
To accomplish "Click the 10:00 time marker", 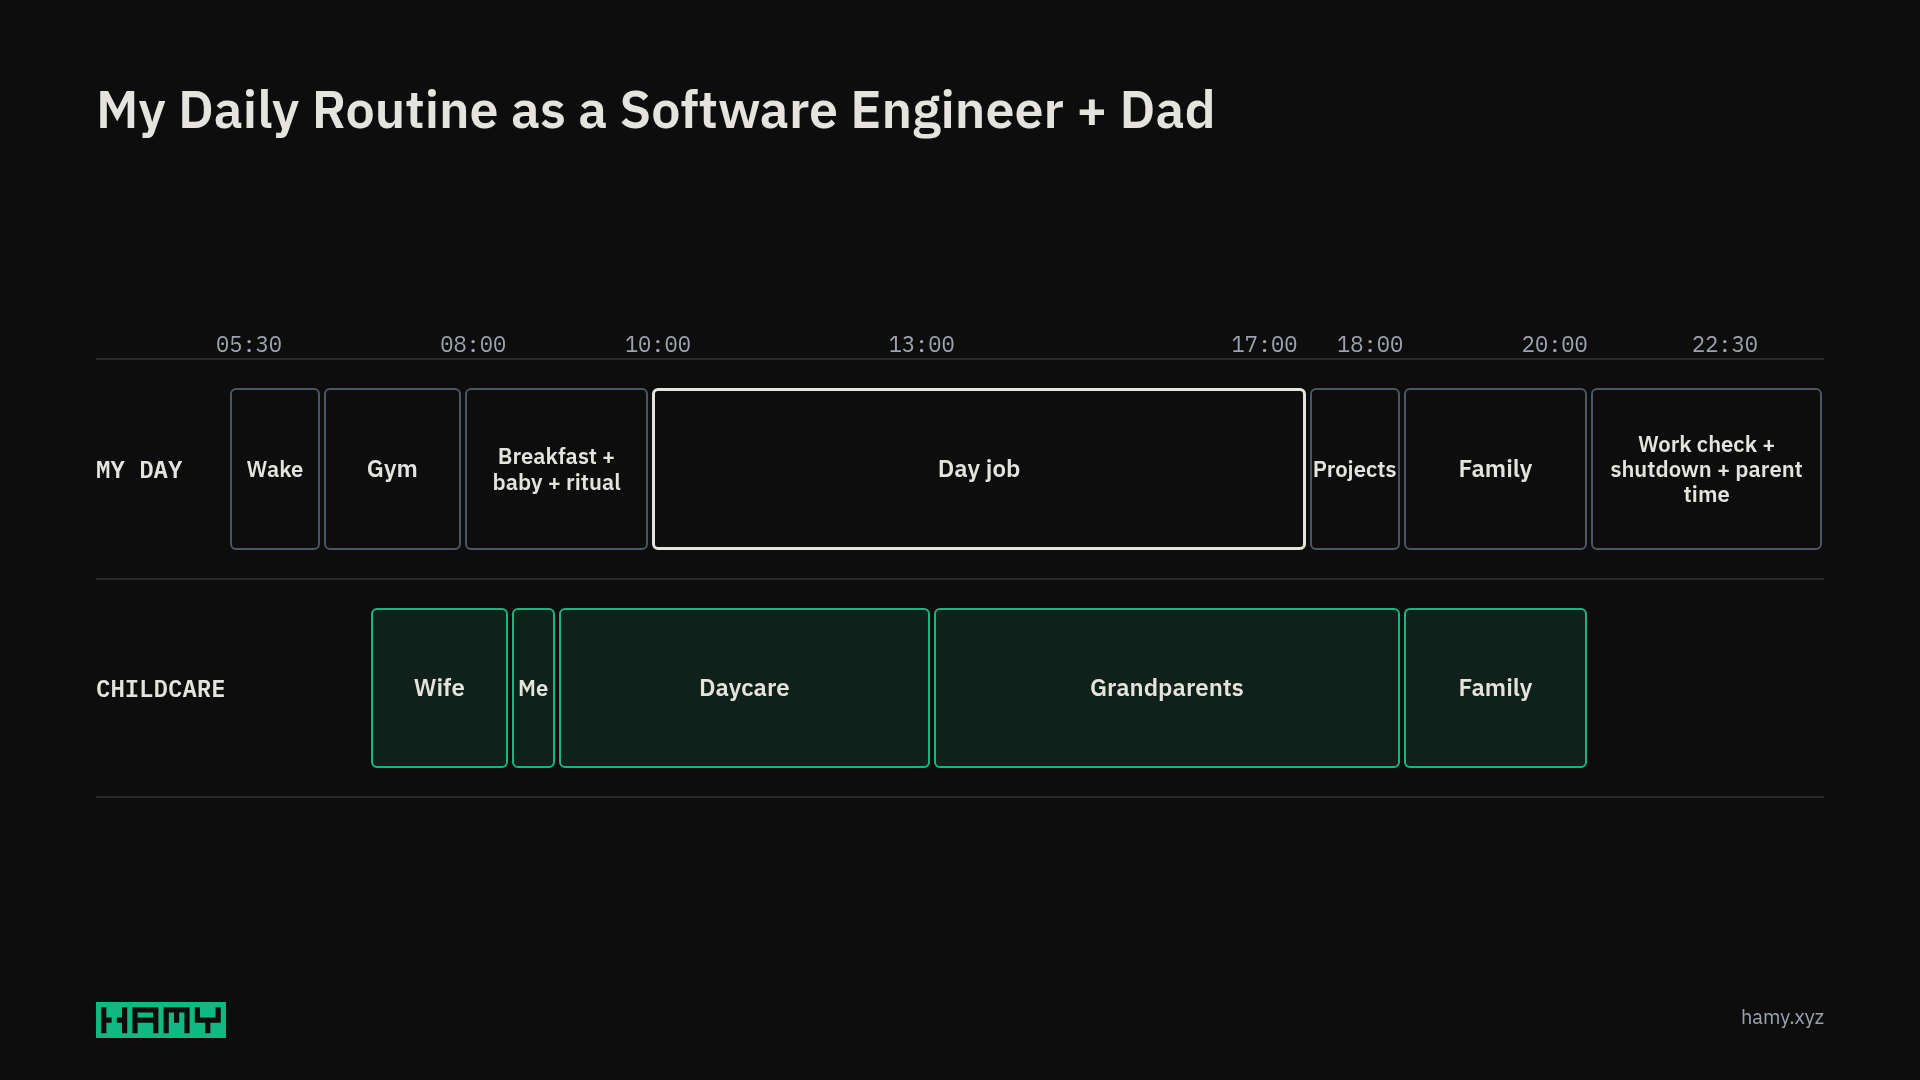I will [658, 345].
